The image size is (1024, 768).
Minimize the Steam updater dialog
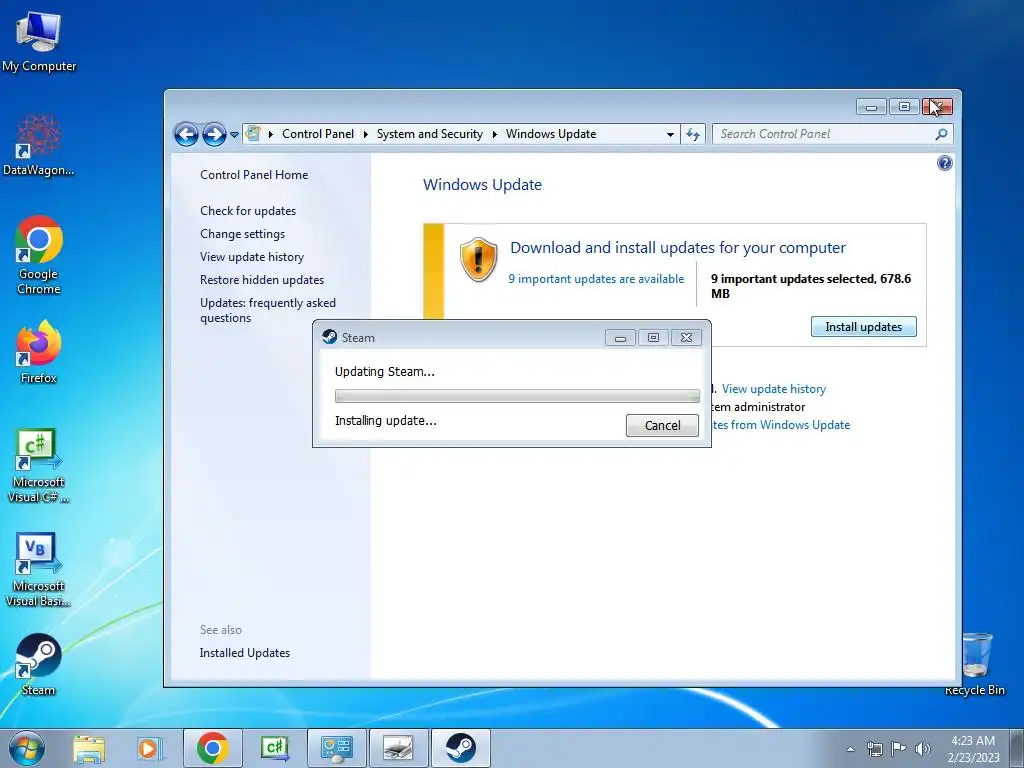(x=620, y=338)
